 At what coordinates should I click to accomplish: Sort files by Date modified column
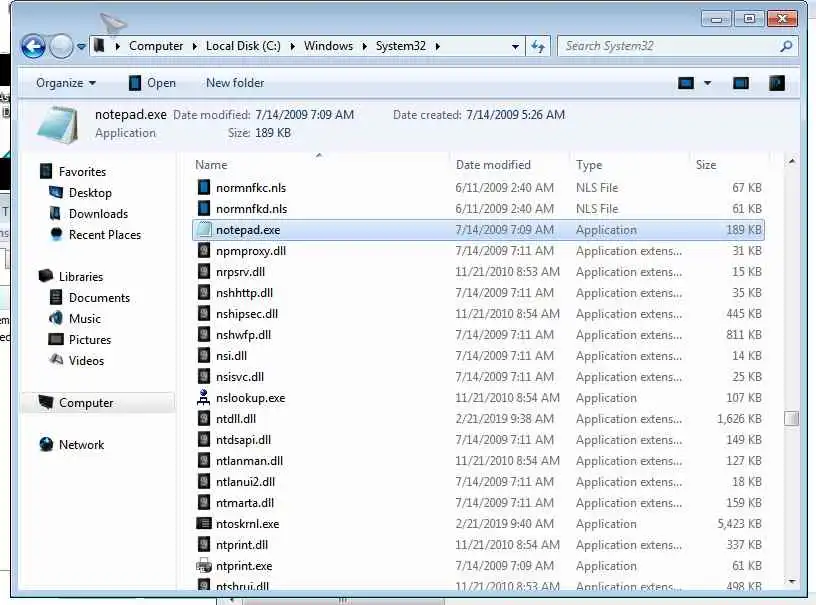tap(493, 165)
